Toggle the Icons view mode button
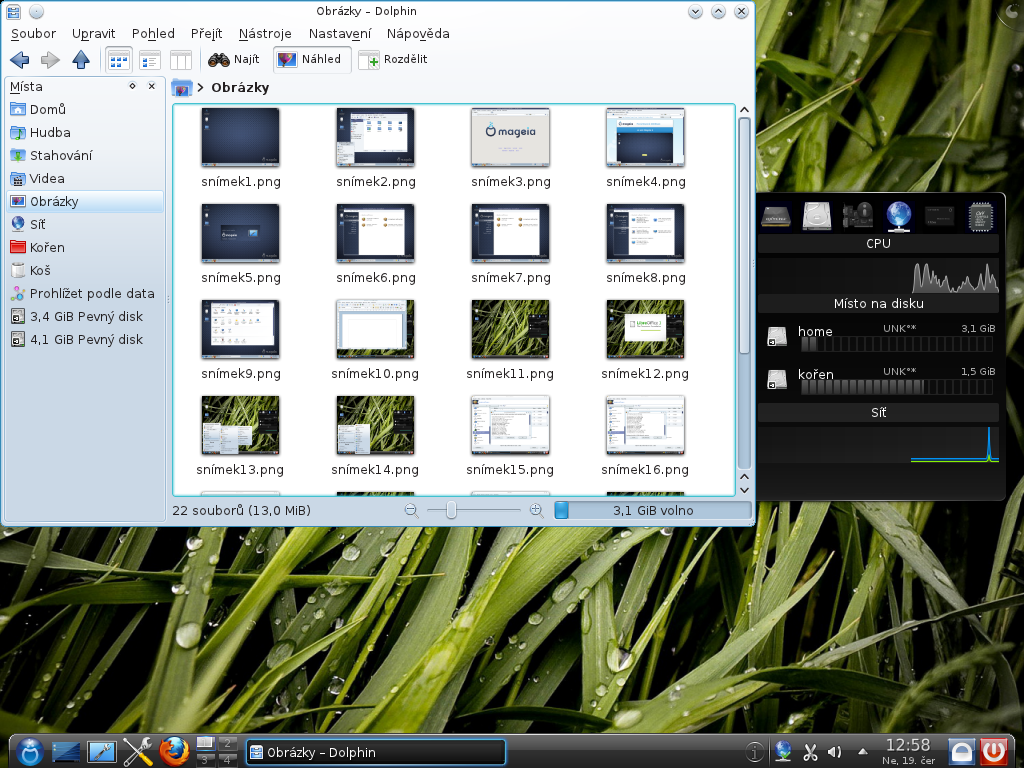Viewport: 1024px width, 768px height. pyautogui.click(x=119, y=60)
